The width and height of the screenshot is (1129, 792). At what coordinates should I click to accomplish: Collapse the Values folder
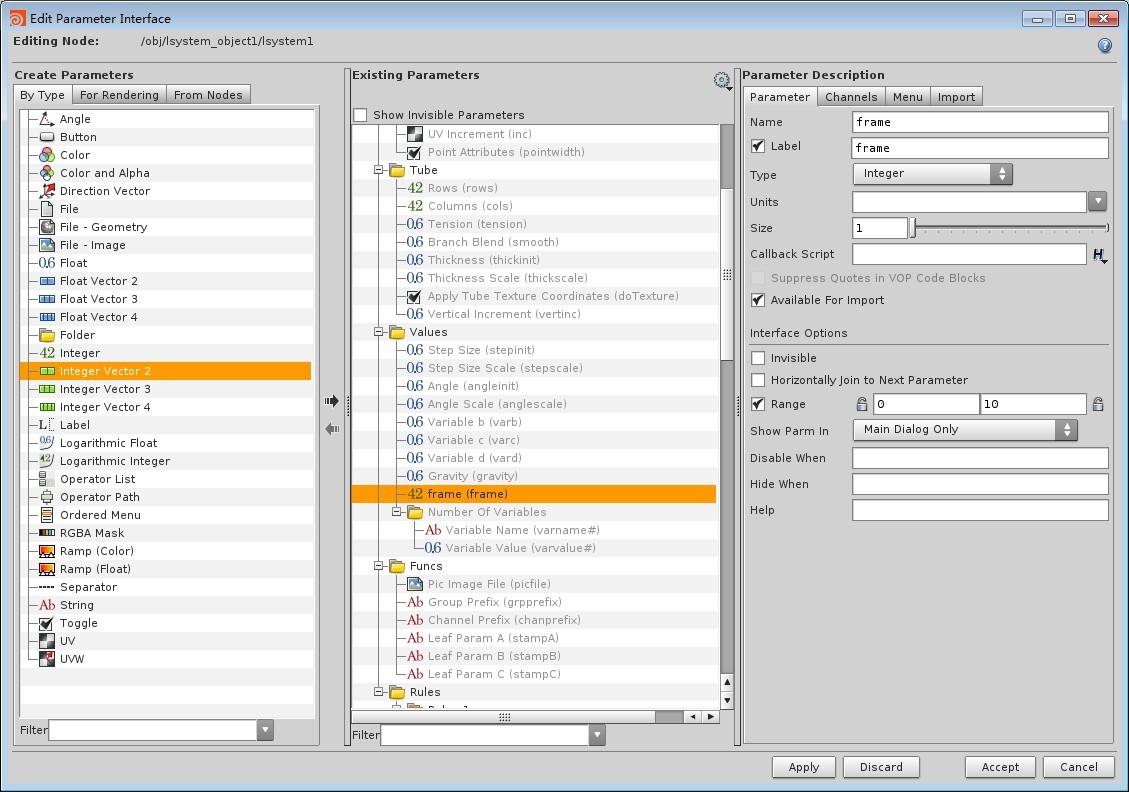379,332
